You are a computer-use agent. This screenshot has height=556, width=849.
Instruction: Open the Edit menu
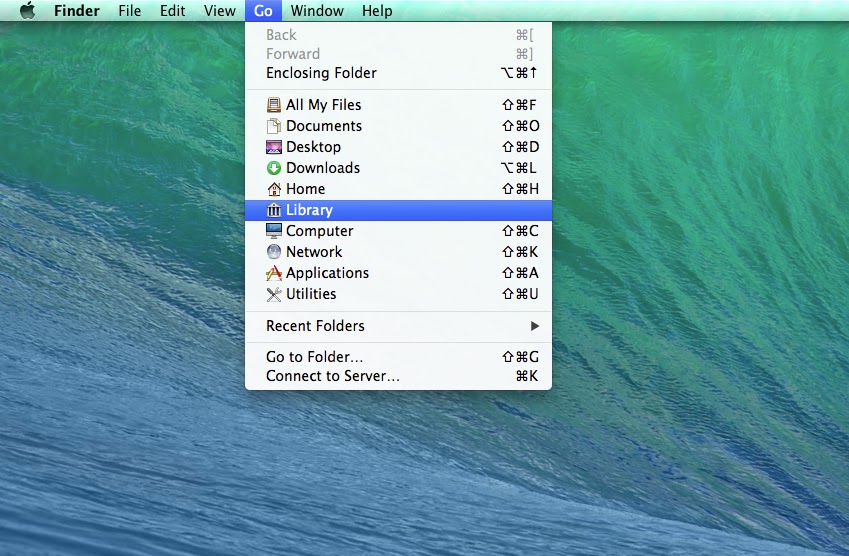173,11
